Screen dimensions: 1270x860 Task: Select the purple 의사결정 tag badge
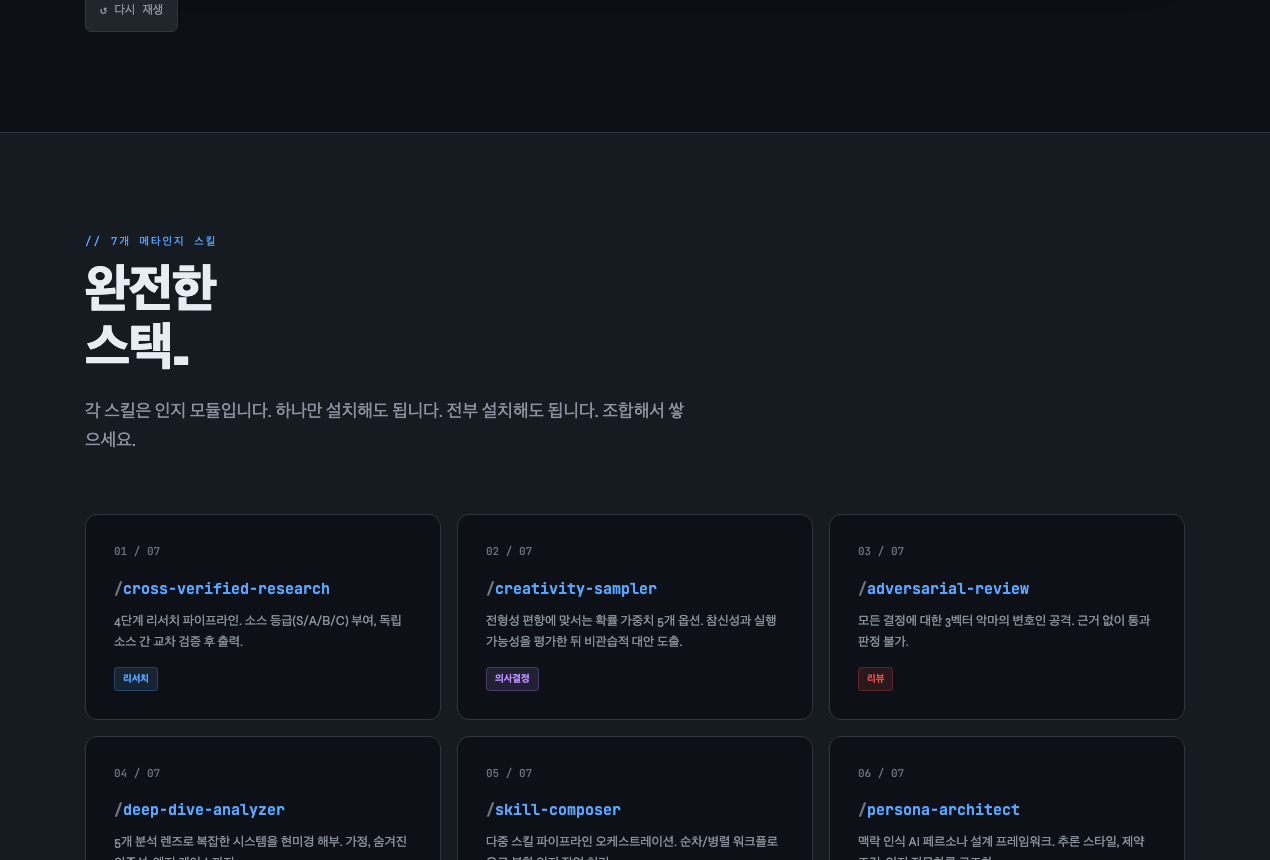(x=512, y=679)
